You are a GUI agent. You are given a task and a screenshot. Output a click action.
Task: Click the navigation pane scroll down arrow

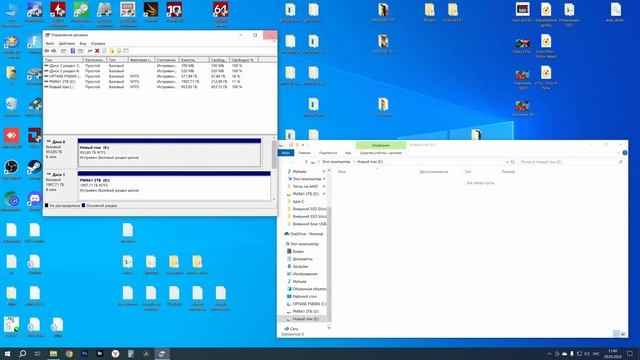(329, 328)
